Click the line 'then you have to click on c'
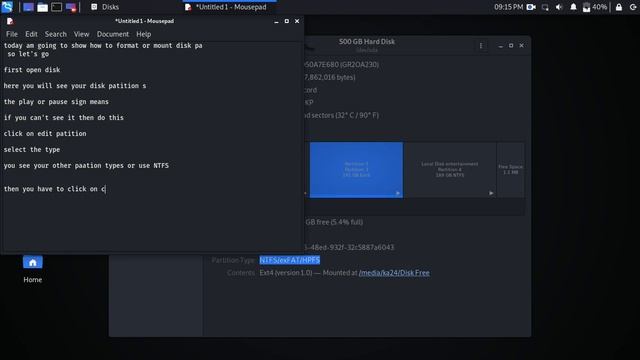 coord(54,189)
